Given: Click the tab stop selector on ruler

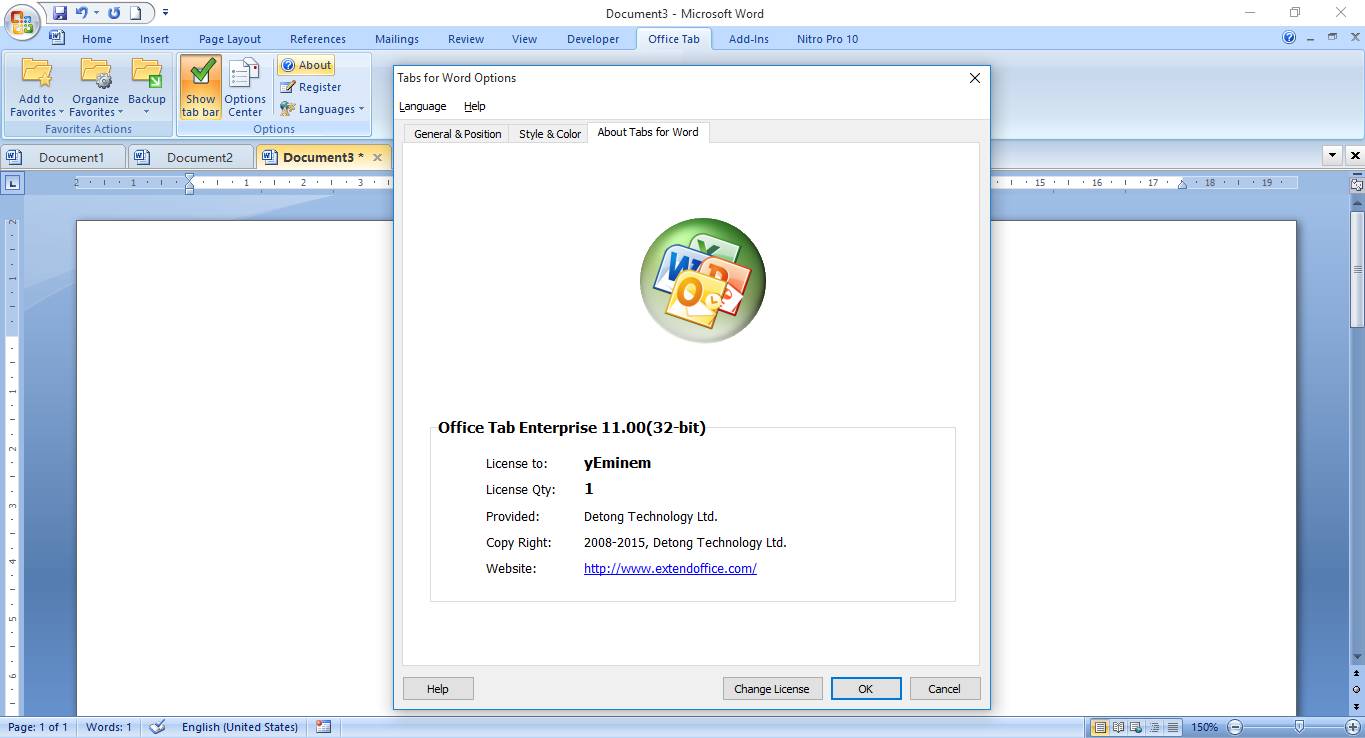Looking at the screenshot, I should tap(12, 183).
